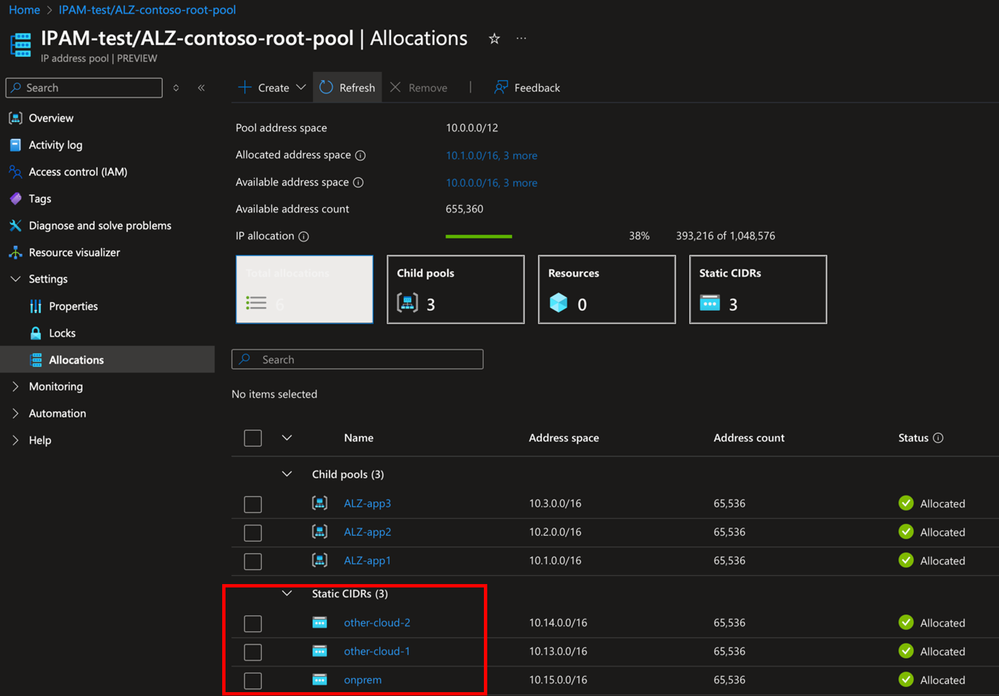
Task: Open IPAM-test/ALZ-contoso-root-pool breadcrumb
Action: pos(147,10)
